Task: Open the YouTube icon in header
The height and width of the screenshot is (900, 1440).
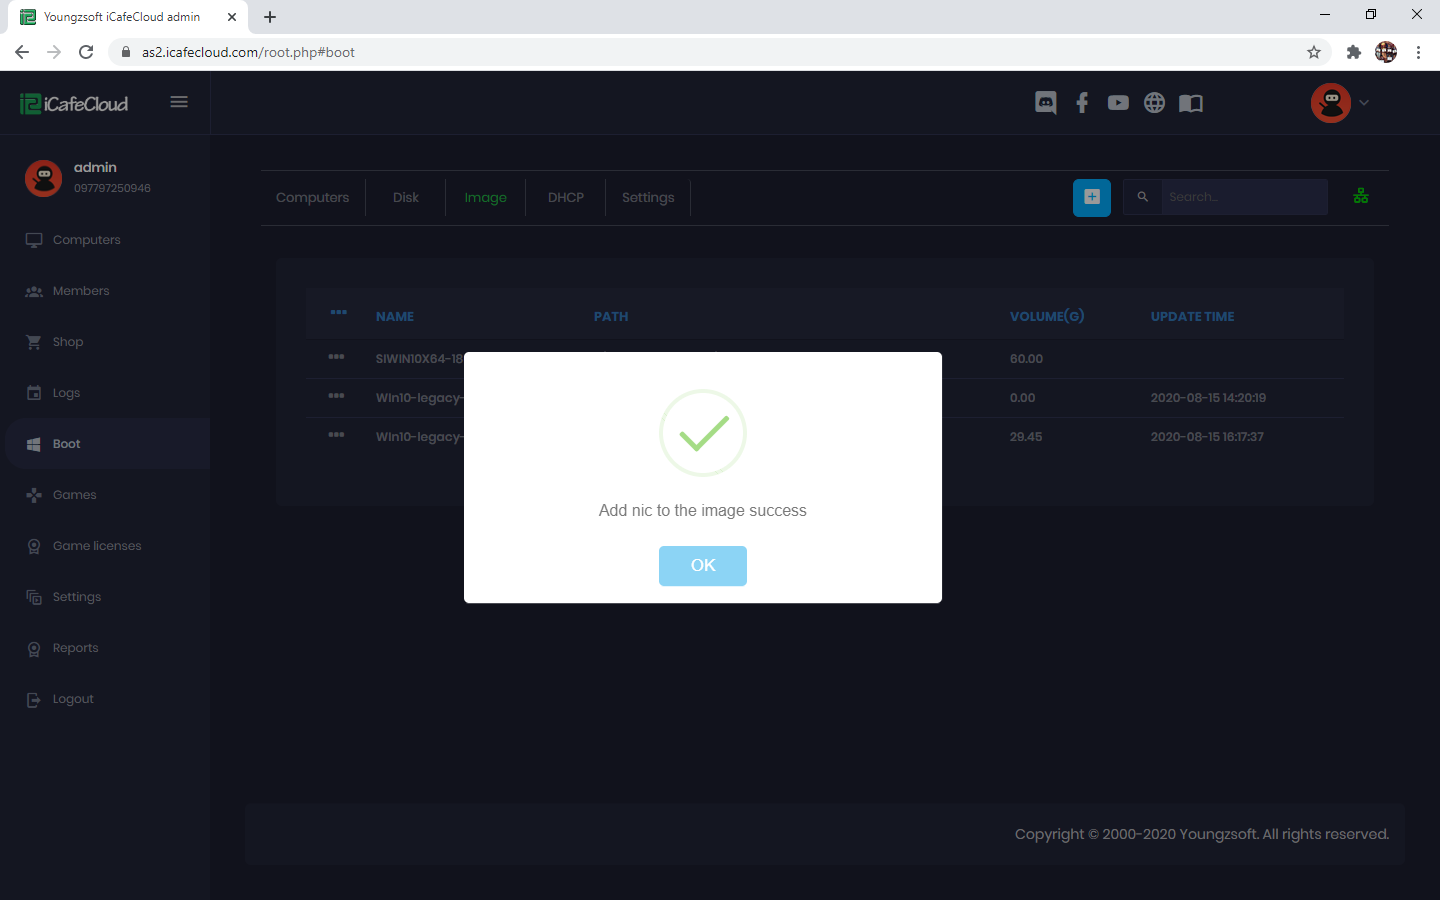Action: click(x=1118, y=103)
